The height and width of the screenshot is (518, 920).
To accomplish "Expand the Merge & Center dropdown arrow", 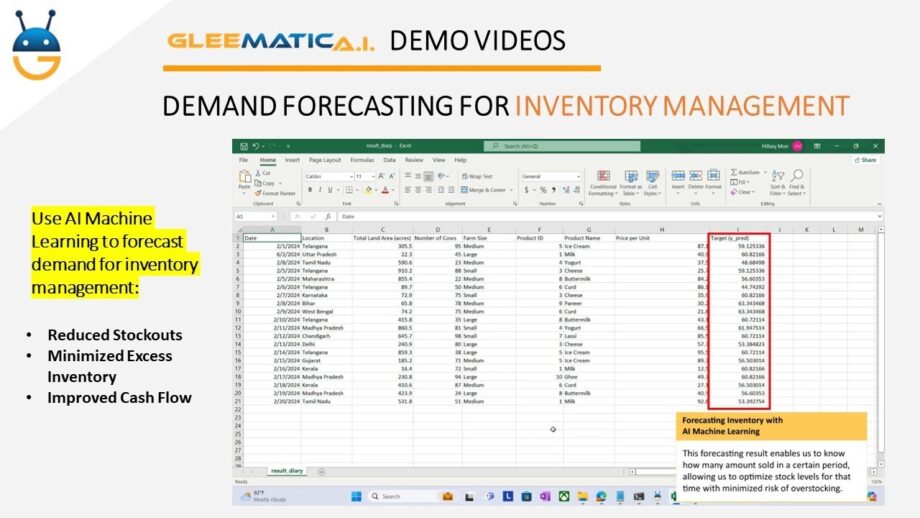I will point(511,190).
